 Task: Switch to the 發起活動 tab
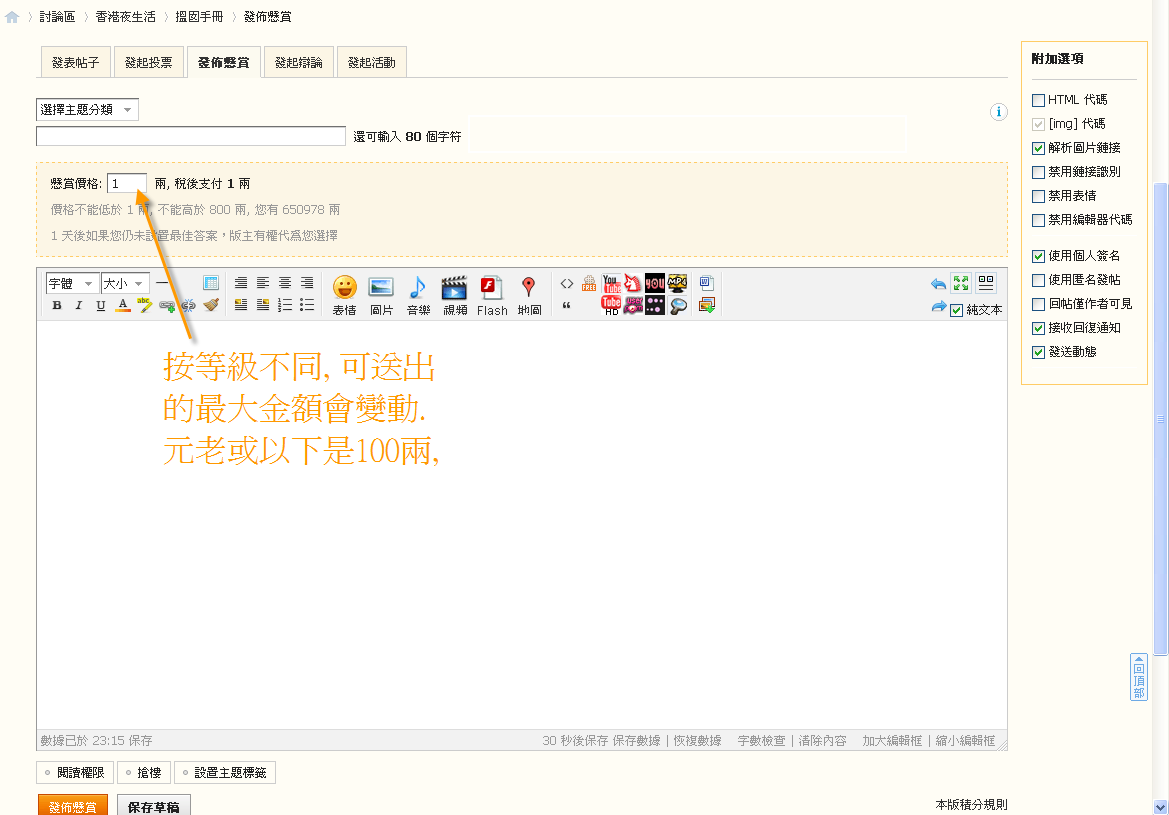(x=371, y=61)
